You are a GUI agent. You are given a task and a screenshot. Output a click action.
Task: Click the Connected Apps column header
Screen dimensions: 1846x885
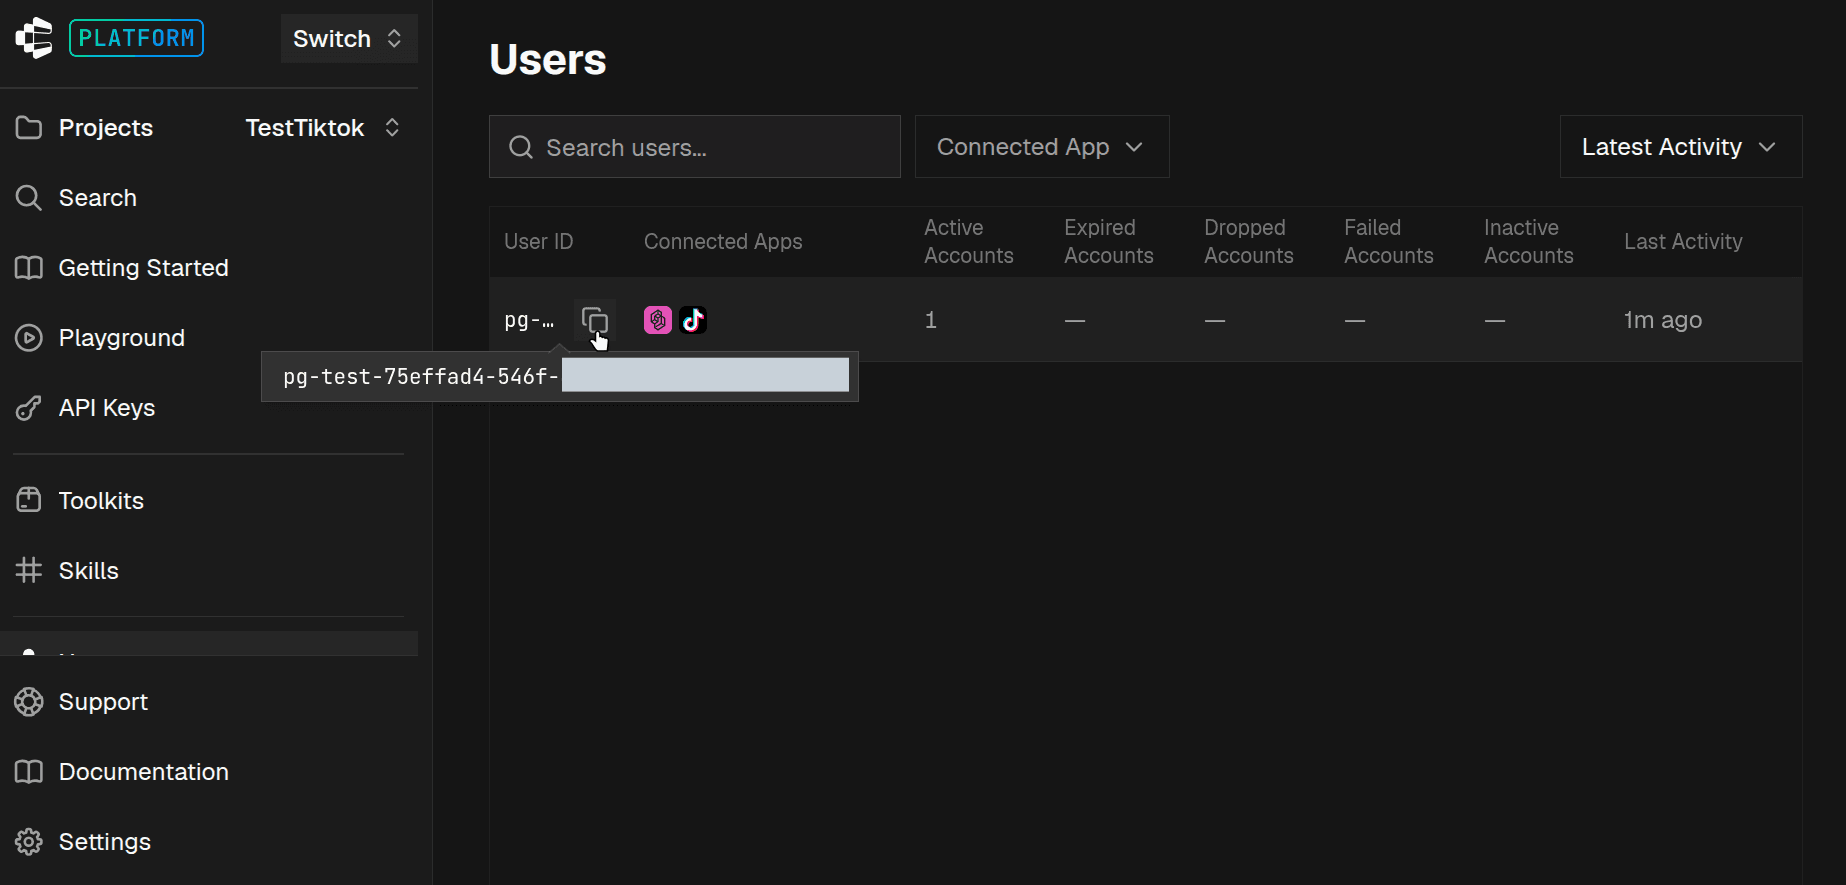[723, 242]
